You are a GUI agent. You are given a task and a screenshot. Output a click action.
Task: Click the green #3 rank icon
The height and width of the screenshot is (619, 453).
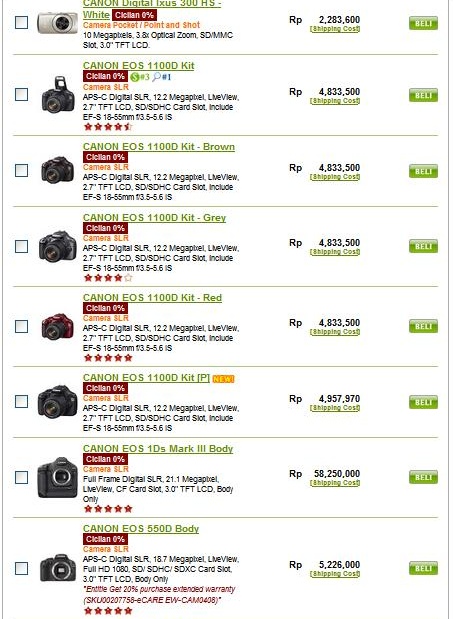tap(140, 77)
